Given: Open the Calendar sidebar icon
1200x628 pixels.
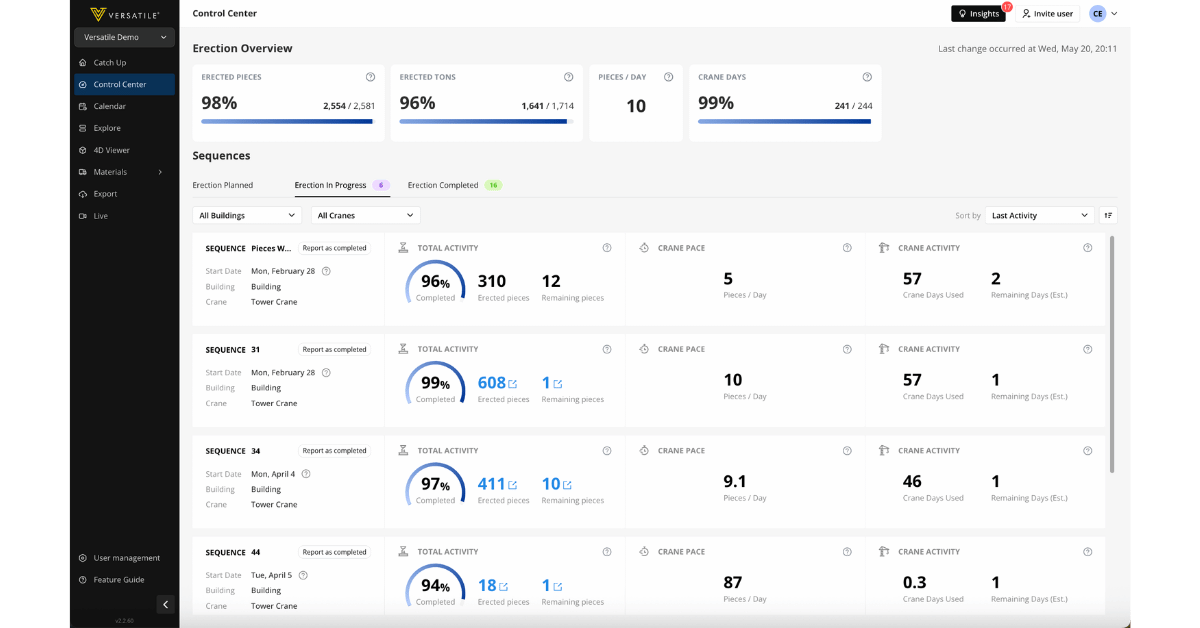Looking at the screenshot, I should coord(83,106).
